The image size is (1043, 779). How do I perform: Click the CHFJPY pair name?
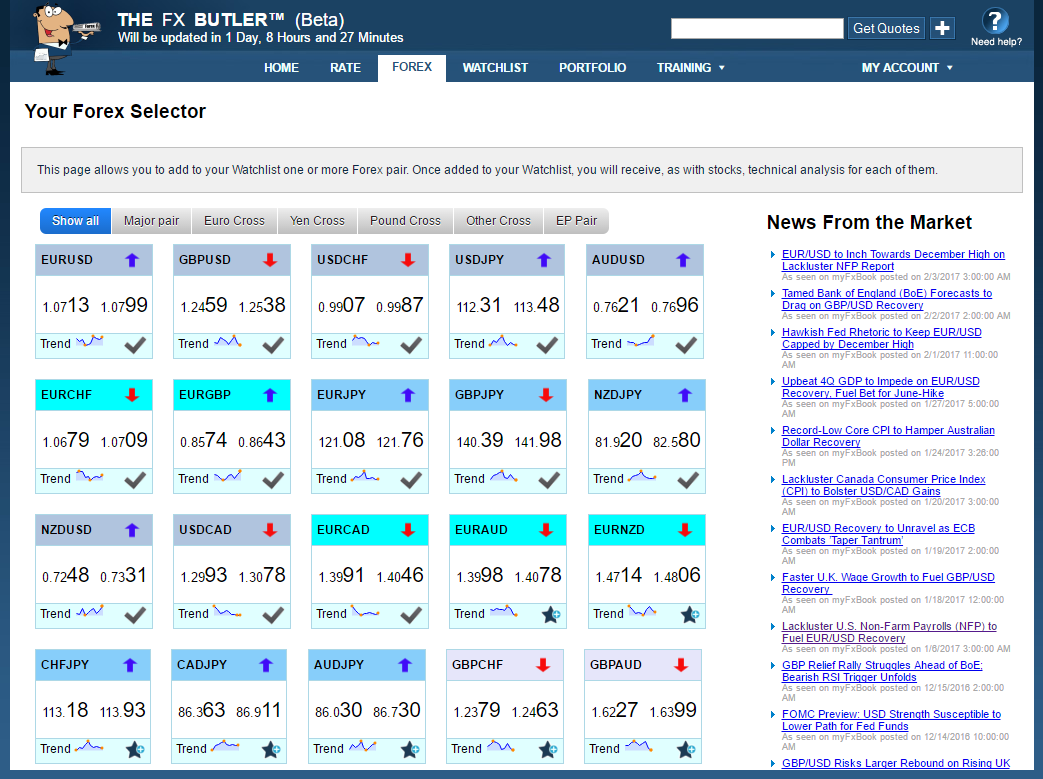pyautogui.click(x=67, y=665)
